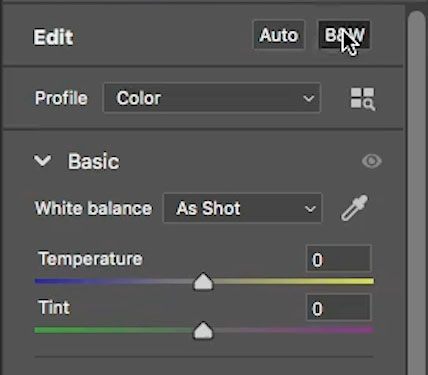The height and width of the screenshot is (375, 428).
Task: Click the yellow end of Temperature track
Action: 365,282
